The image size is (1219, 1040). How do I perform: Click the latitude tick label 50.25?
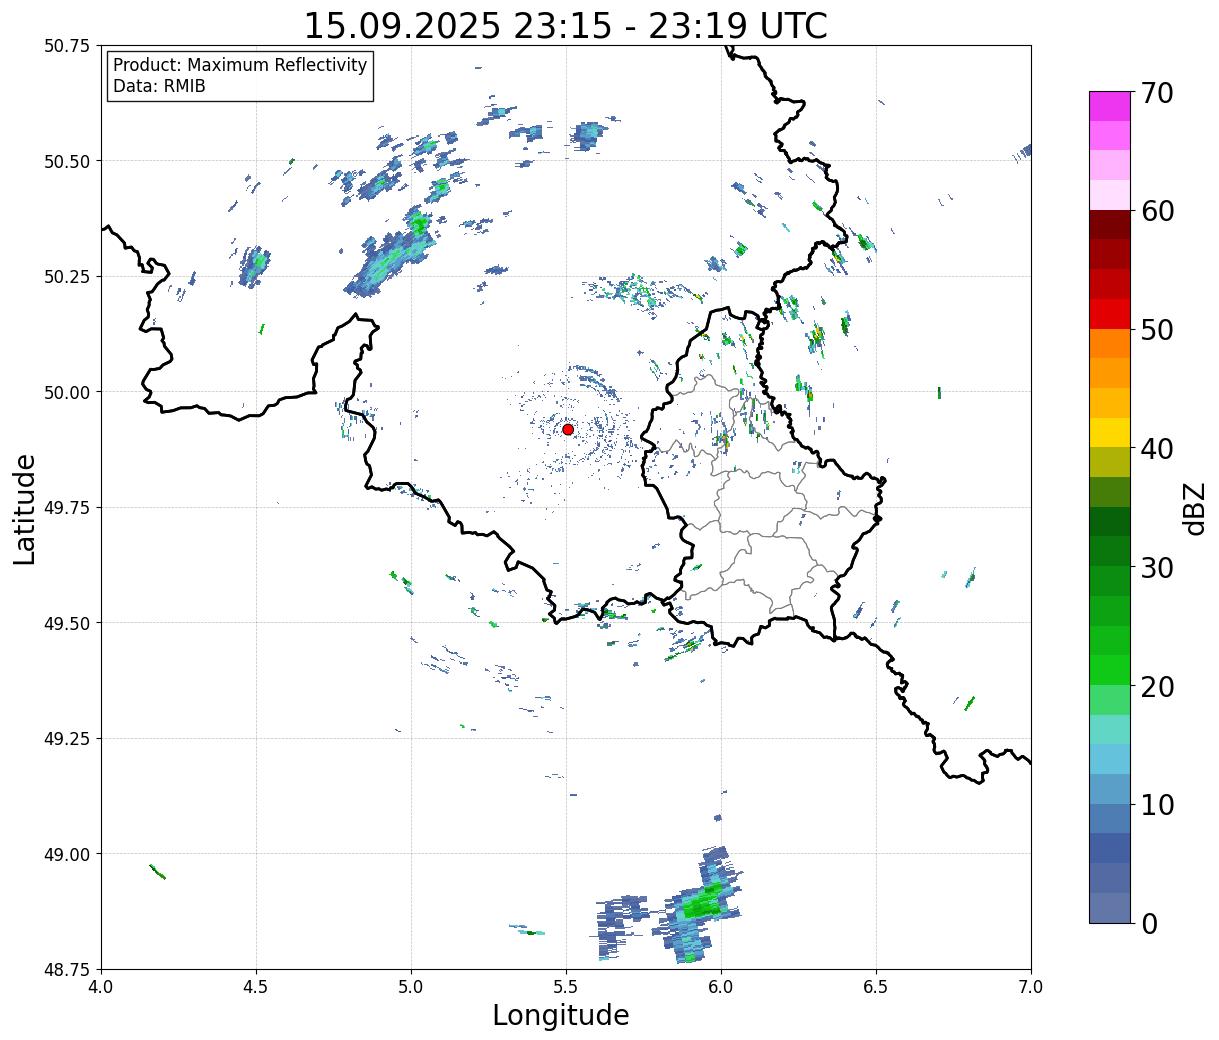[67, 277]
